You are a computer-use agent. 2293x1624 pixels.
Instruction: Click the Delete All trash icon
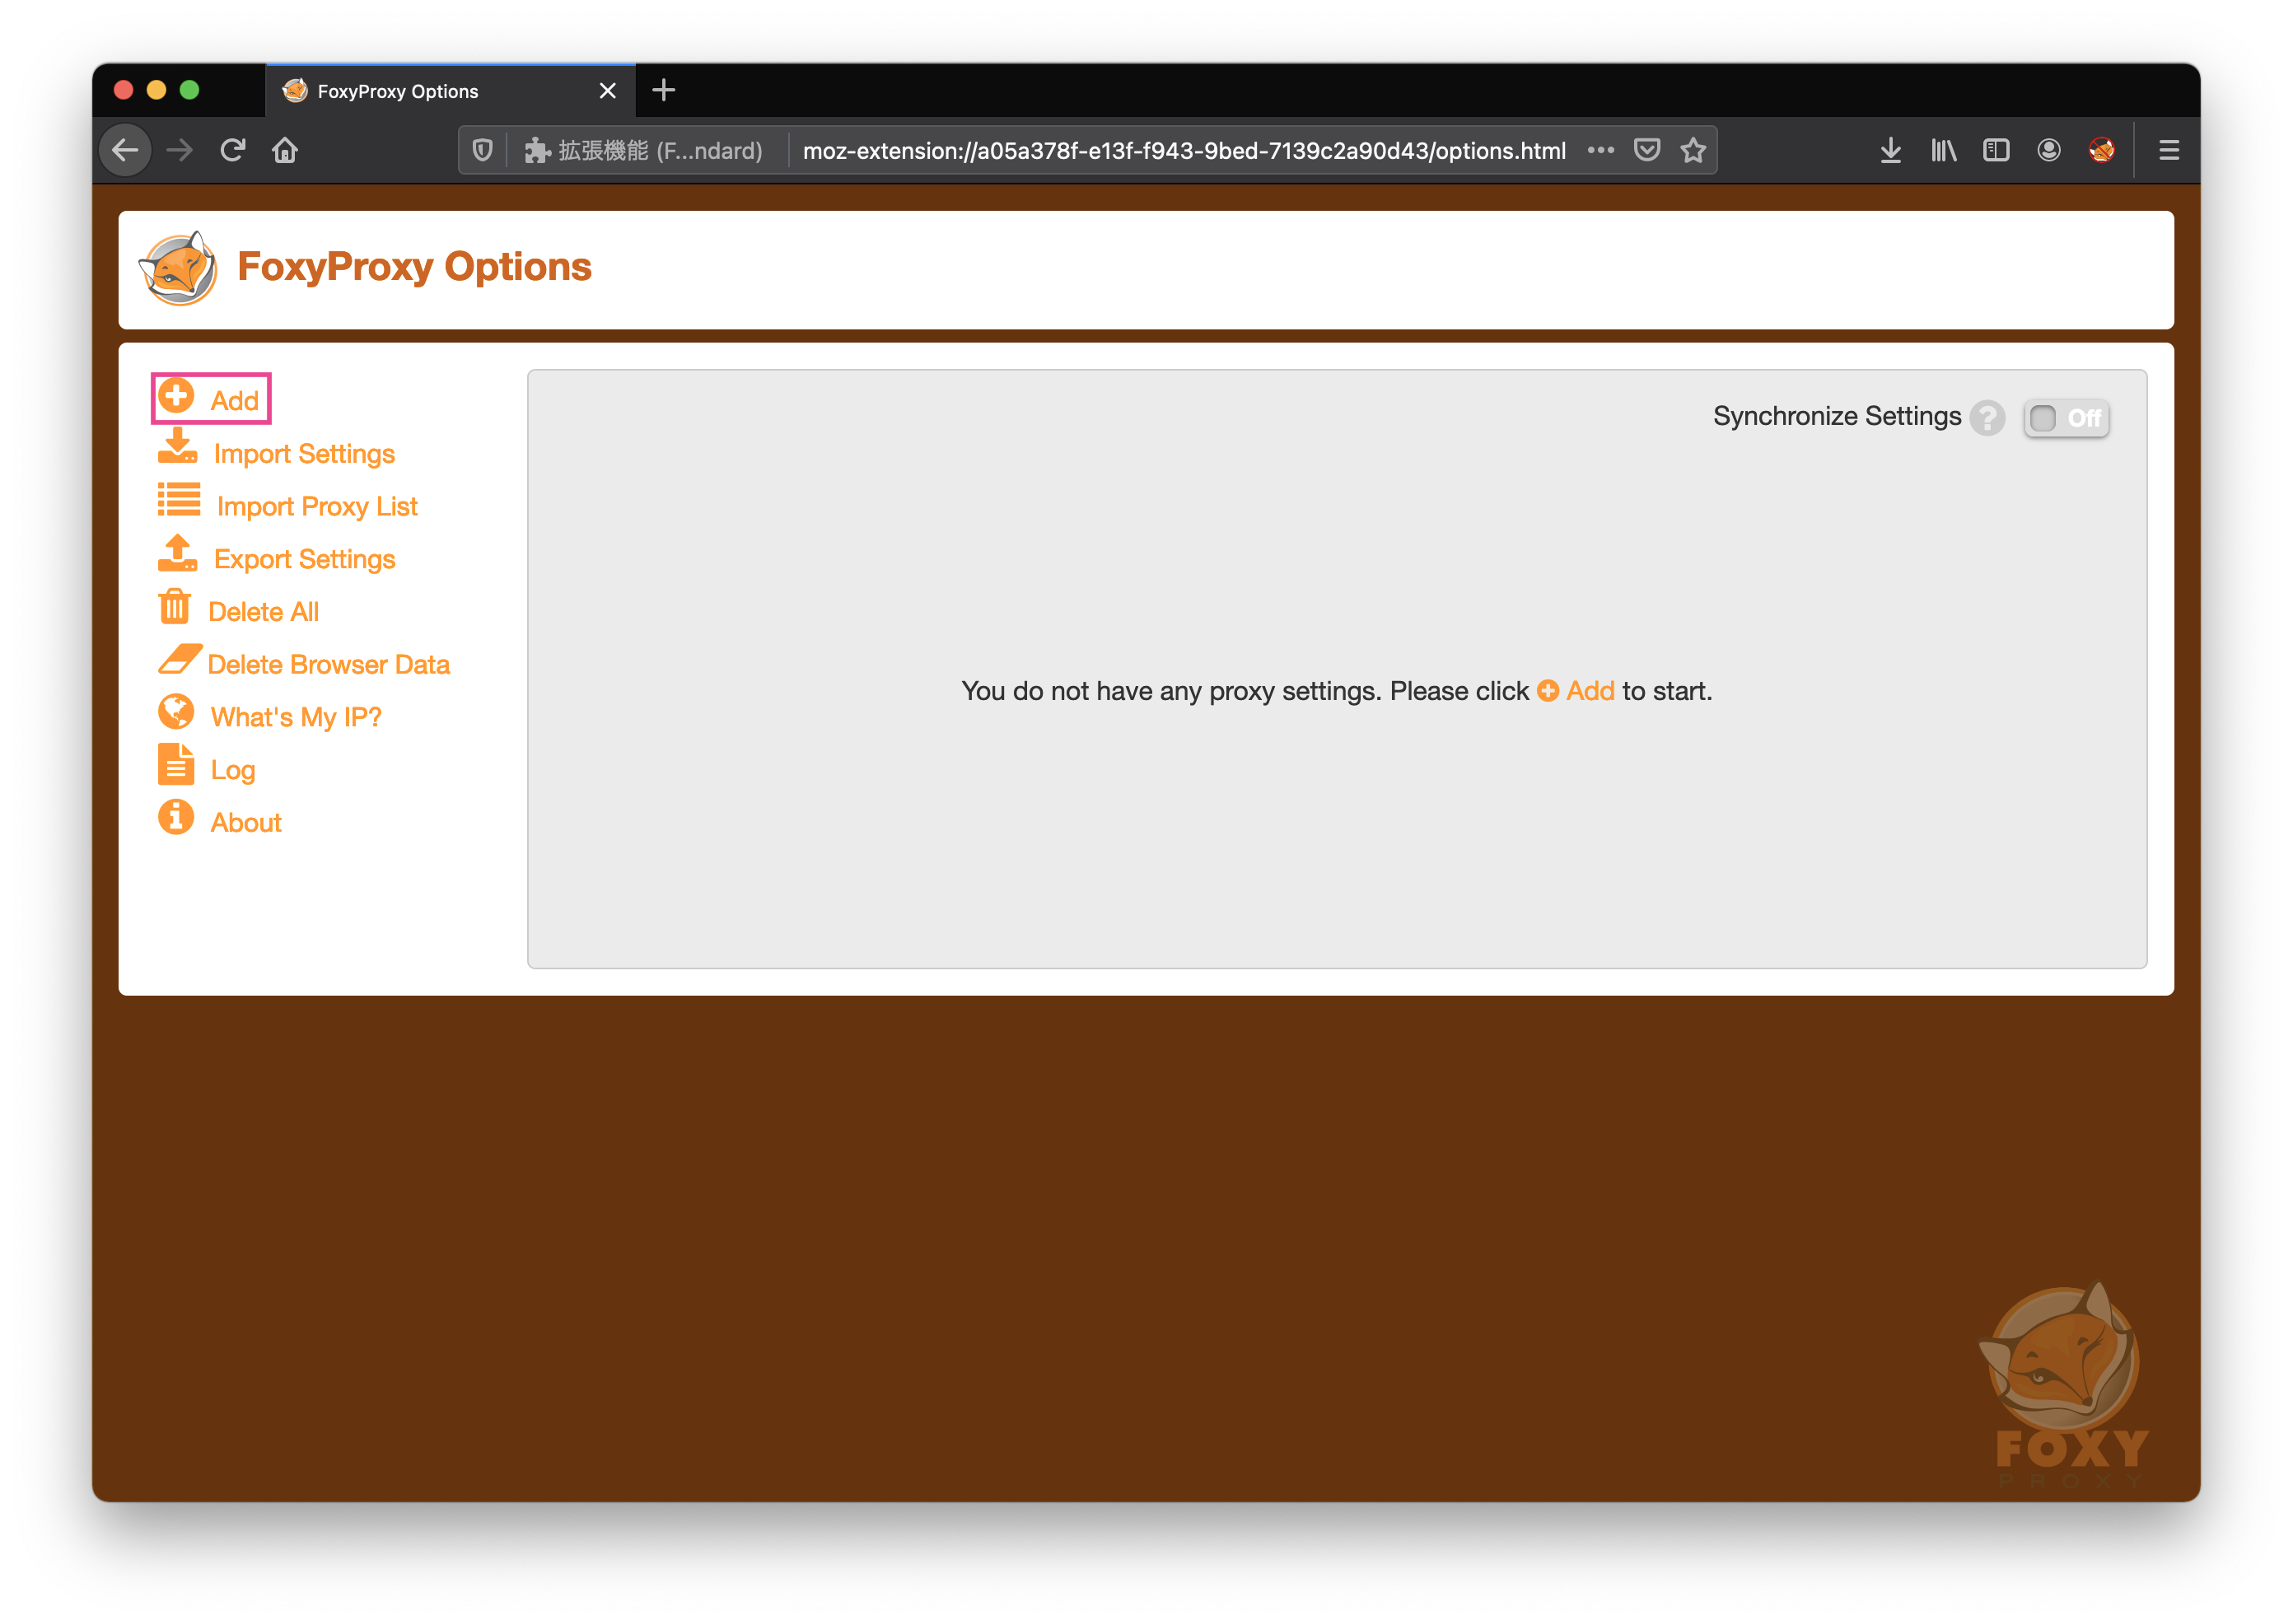[175, 606]
